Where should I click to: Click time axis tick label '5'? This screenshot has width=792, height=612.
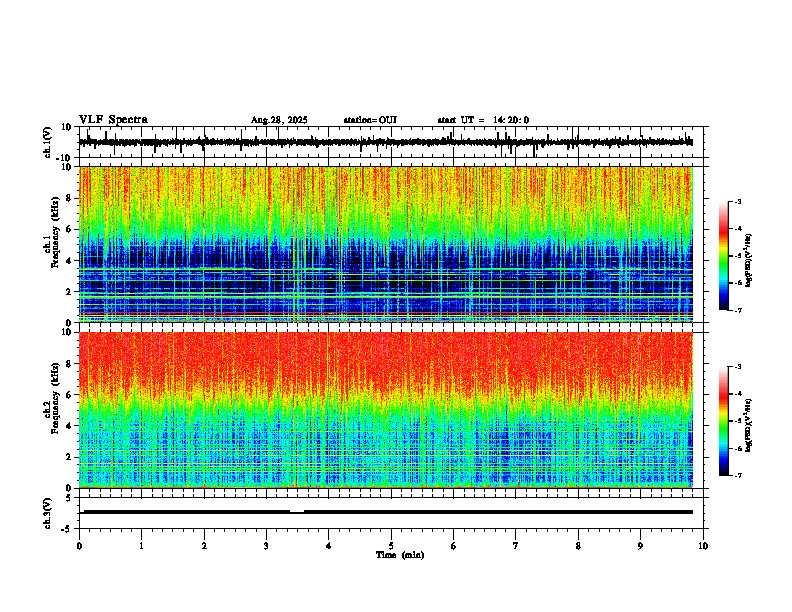tap(391, 546)
